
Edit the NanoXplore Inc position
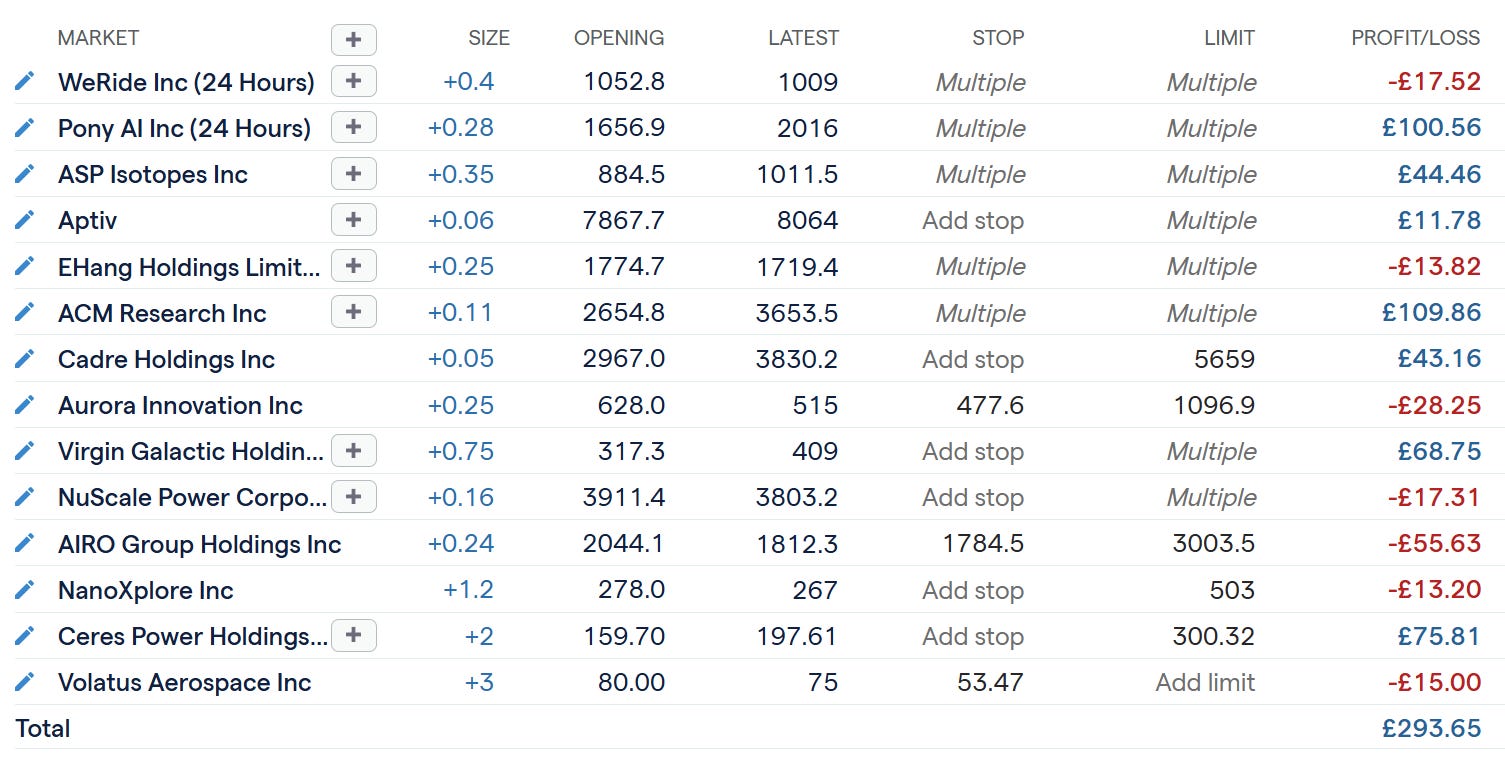coord(24,590)
